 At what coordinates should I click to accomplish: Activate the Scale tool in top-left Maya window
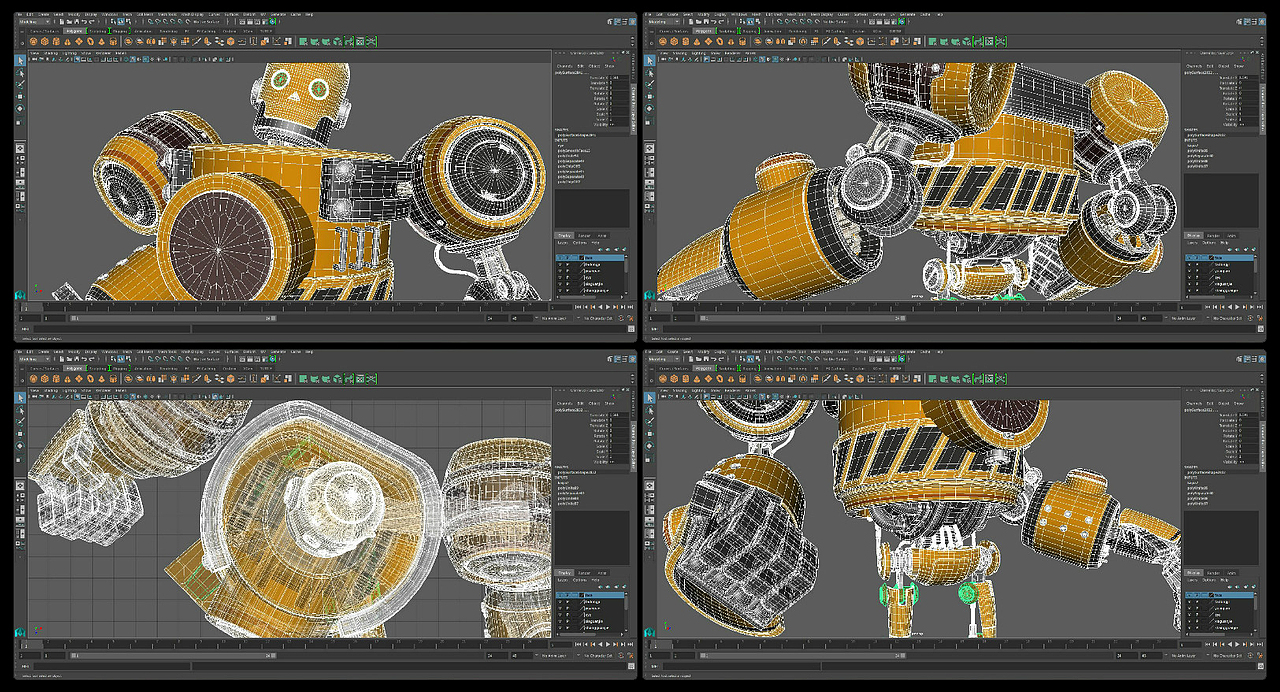pyautogui.click(x=20, y=122)
